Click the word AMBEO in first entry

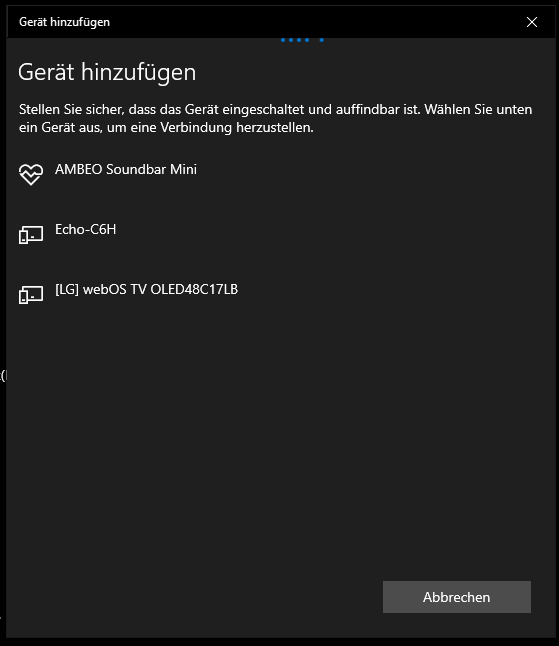[x=78, y=169]
